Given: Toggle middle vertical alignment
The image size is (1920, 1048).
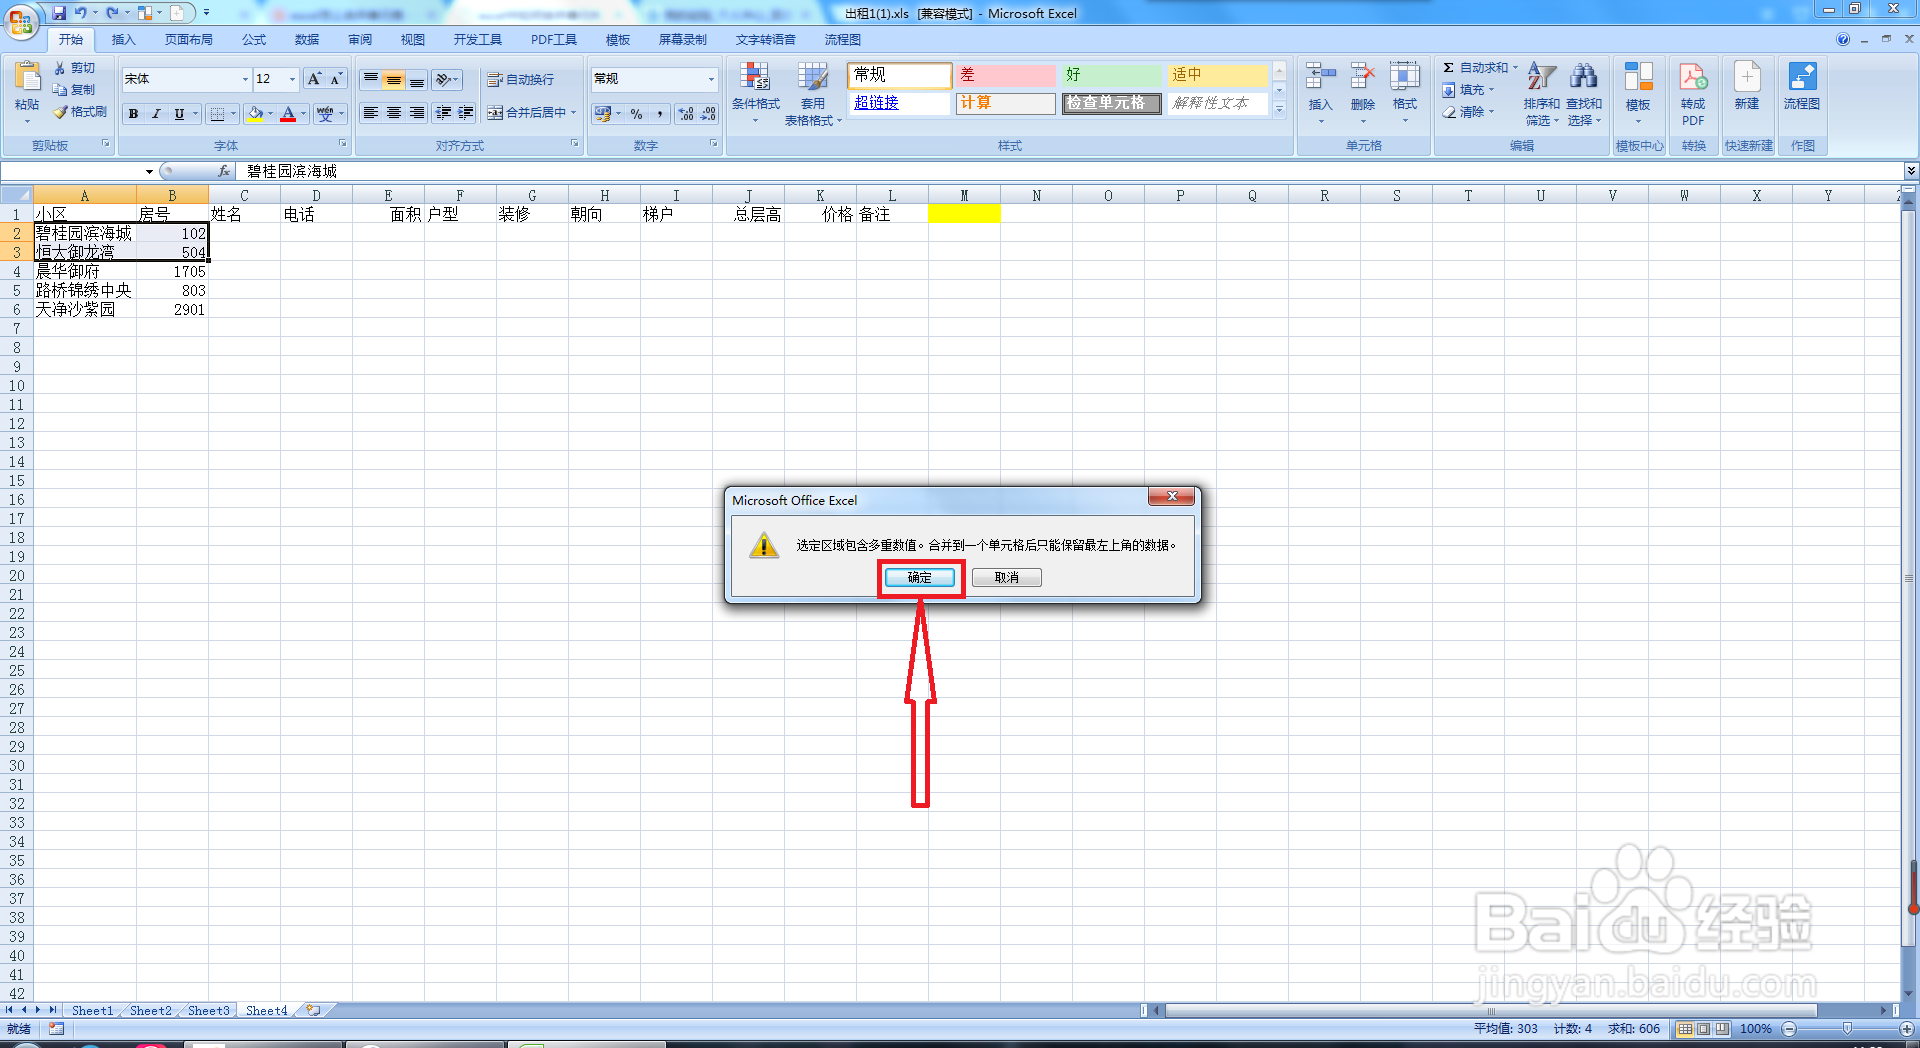Looking at the screenshot, I should click(394, 79).
